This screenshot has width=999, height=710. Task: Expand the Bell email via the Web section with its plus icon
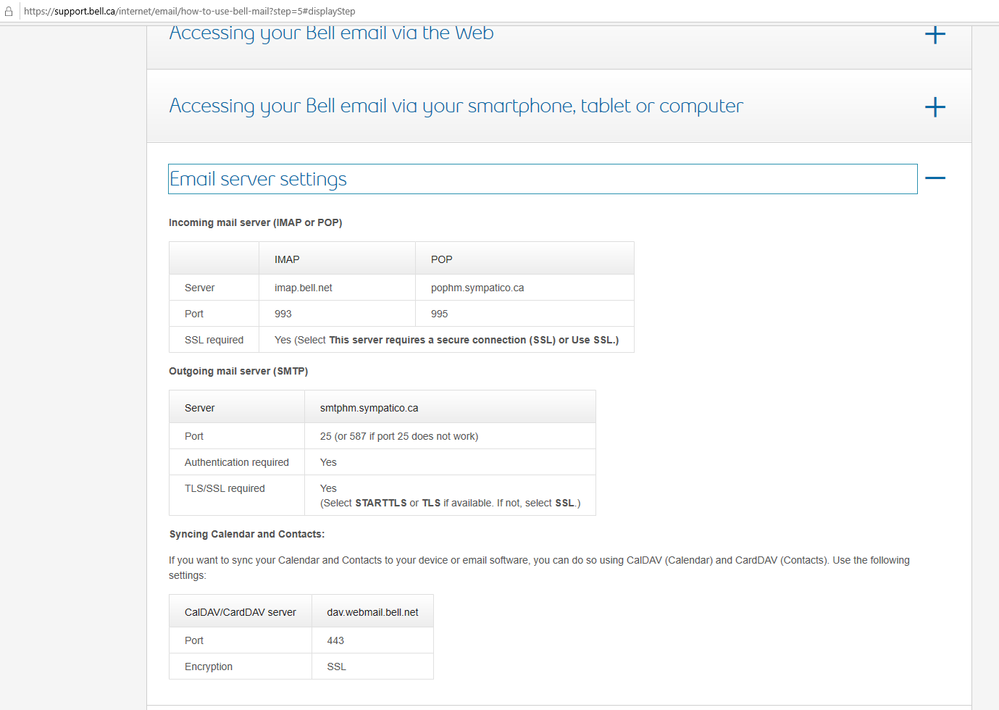935,34
